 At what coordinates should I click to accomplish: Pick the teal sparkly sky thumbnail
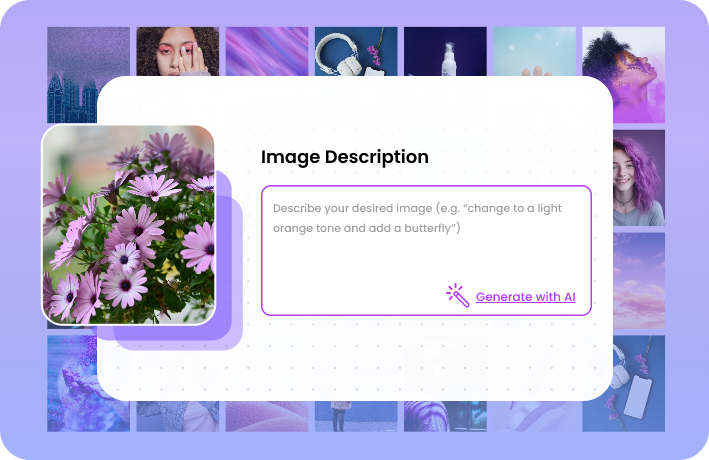click(534, 50)
